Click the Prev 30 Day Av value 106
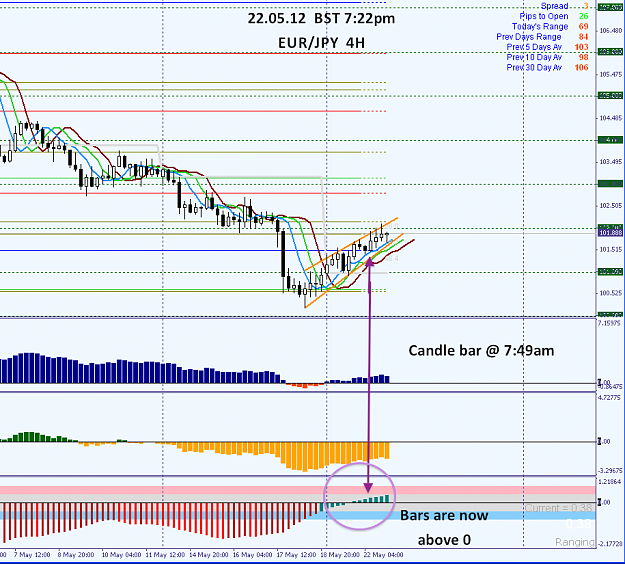This screenshot has width=625, height=564. tap(582, 68)
